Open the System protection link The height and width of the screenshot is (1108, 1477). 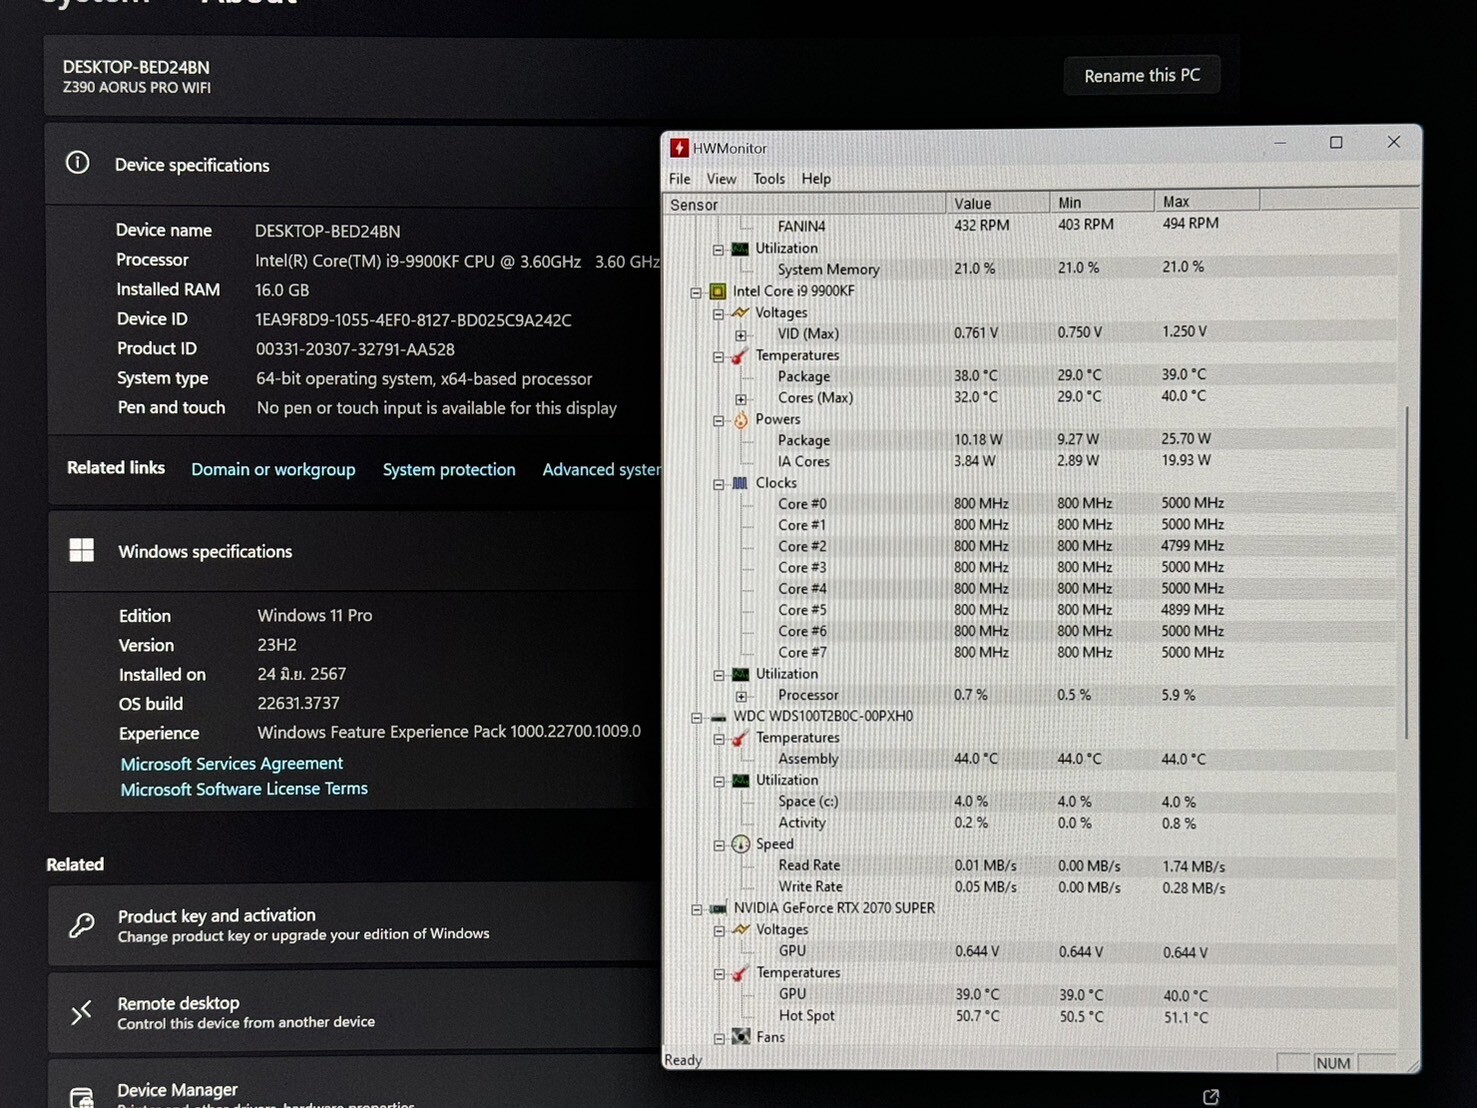point(449,470)
